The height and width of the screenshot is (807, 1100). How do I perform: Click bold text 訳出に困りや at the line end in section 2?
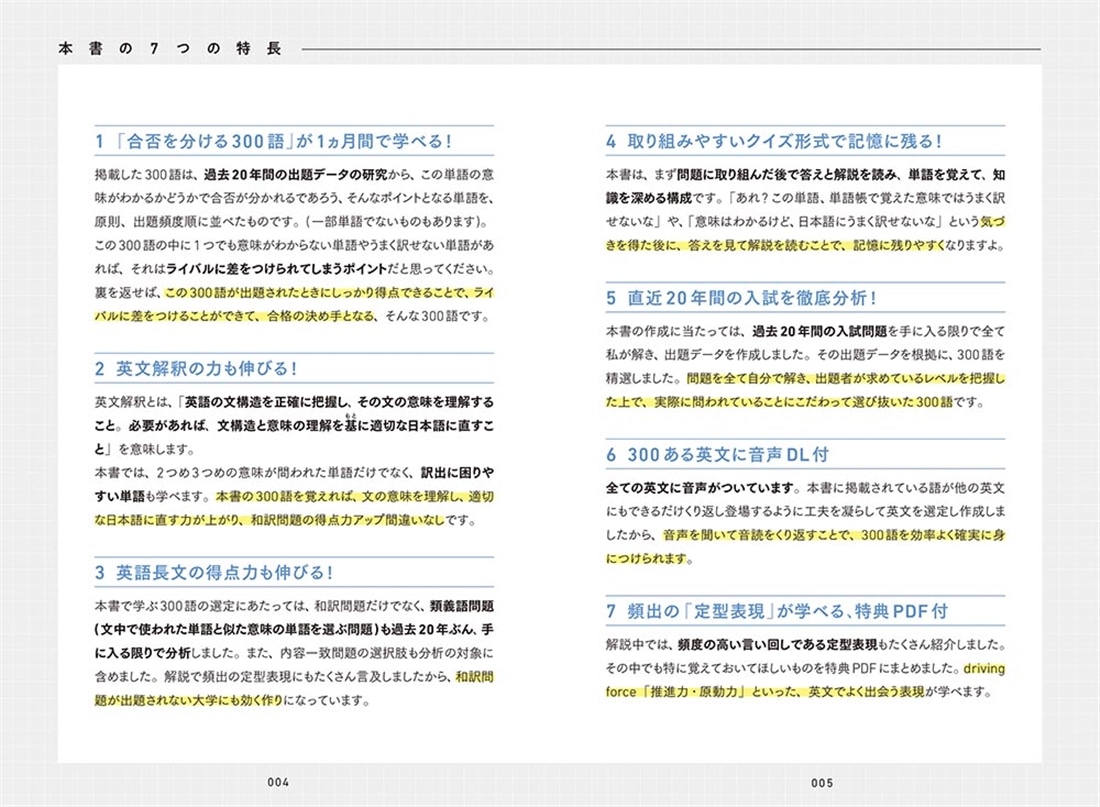[x=457, y=473]
